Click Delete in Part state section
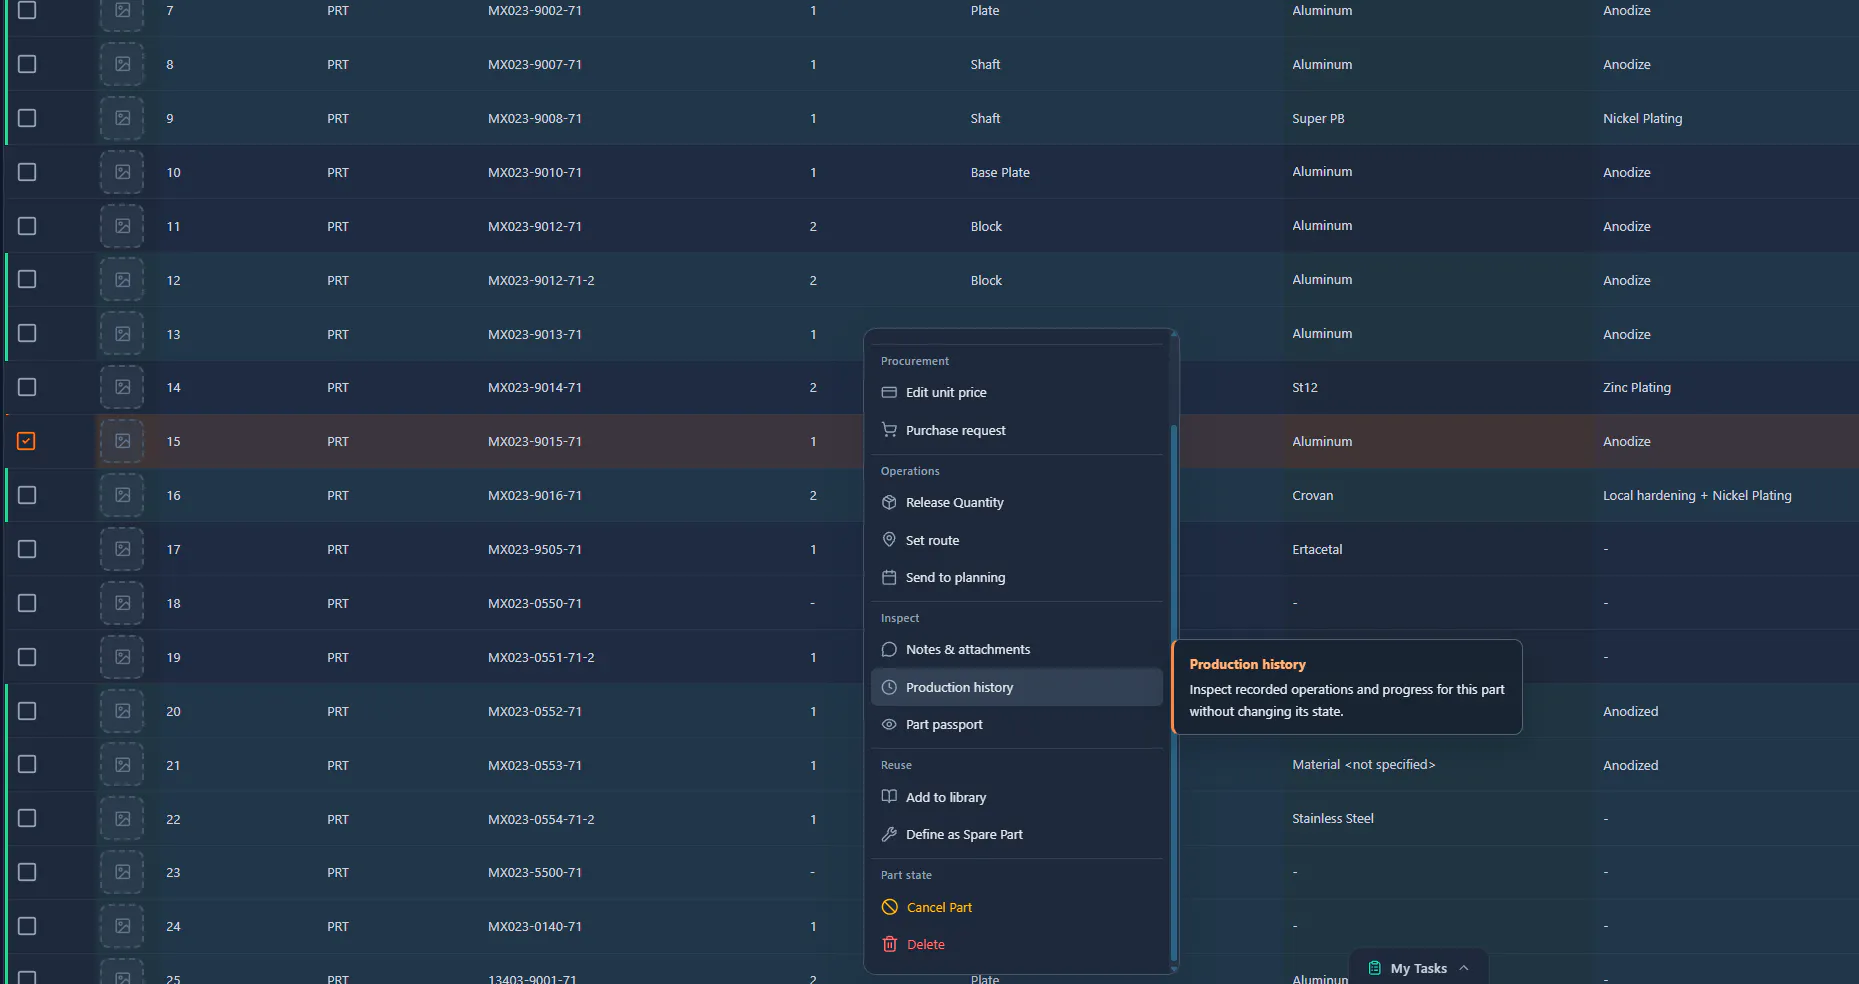This screenshot has width=1859, height=984. click(1017, 944)
